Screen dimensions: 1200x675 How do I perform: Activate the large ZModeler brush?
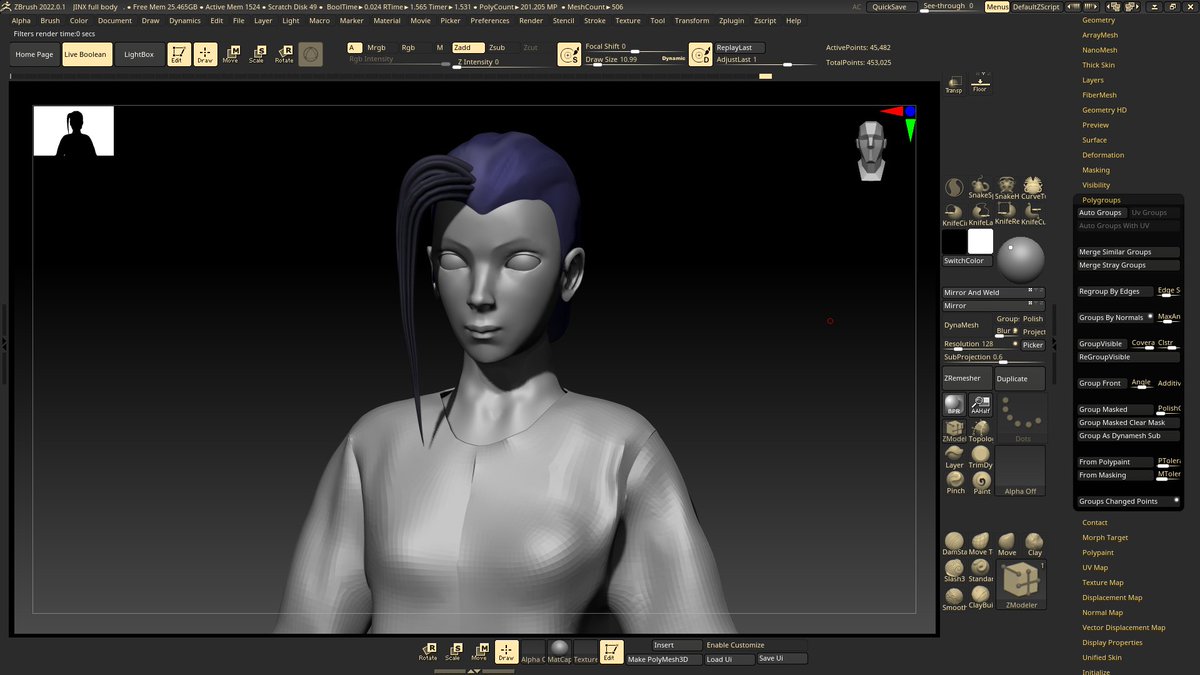(1021, 585)
